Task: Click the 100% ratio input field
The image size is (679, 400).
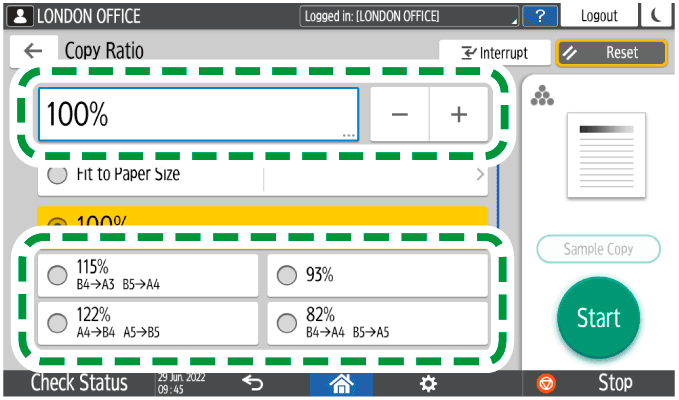Action: coord(197,114)
